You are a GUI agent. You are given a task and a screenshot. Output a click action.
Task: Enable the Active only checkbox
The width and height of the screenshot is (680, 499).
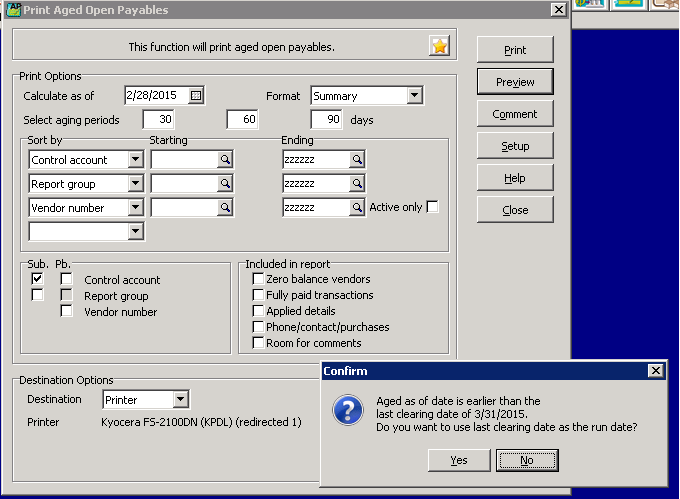[x=432, y=207]
